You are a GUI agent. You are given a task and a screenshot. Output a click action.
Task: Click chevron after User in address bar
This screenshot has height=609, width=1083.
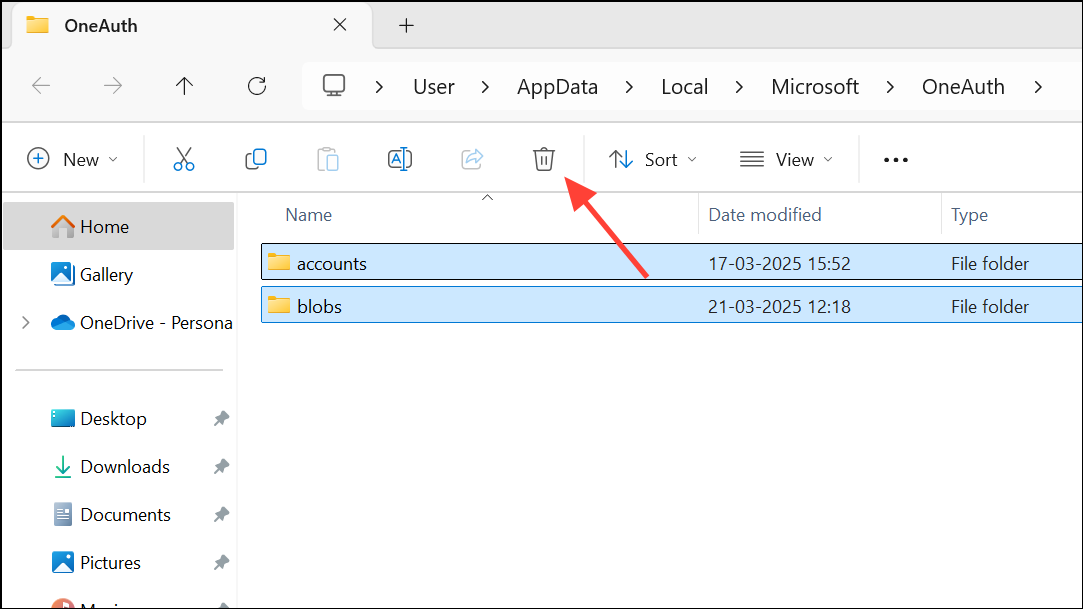coord(485,87)
